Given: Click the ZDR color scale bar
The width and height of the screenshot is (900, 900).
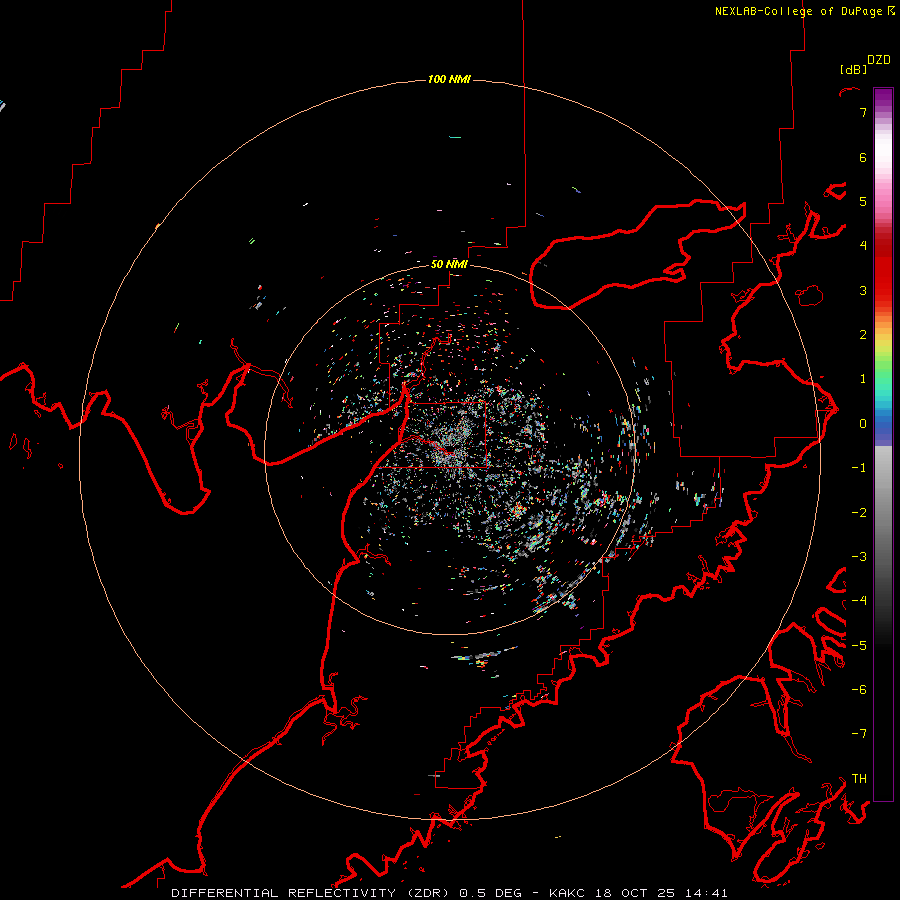Looking at the screenshot, I should pyautogui.click(x=883, y=444).
